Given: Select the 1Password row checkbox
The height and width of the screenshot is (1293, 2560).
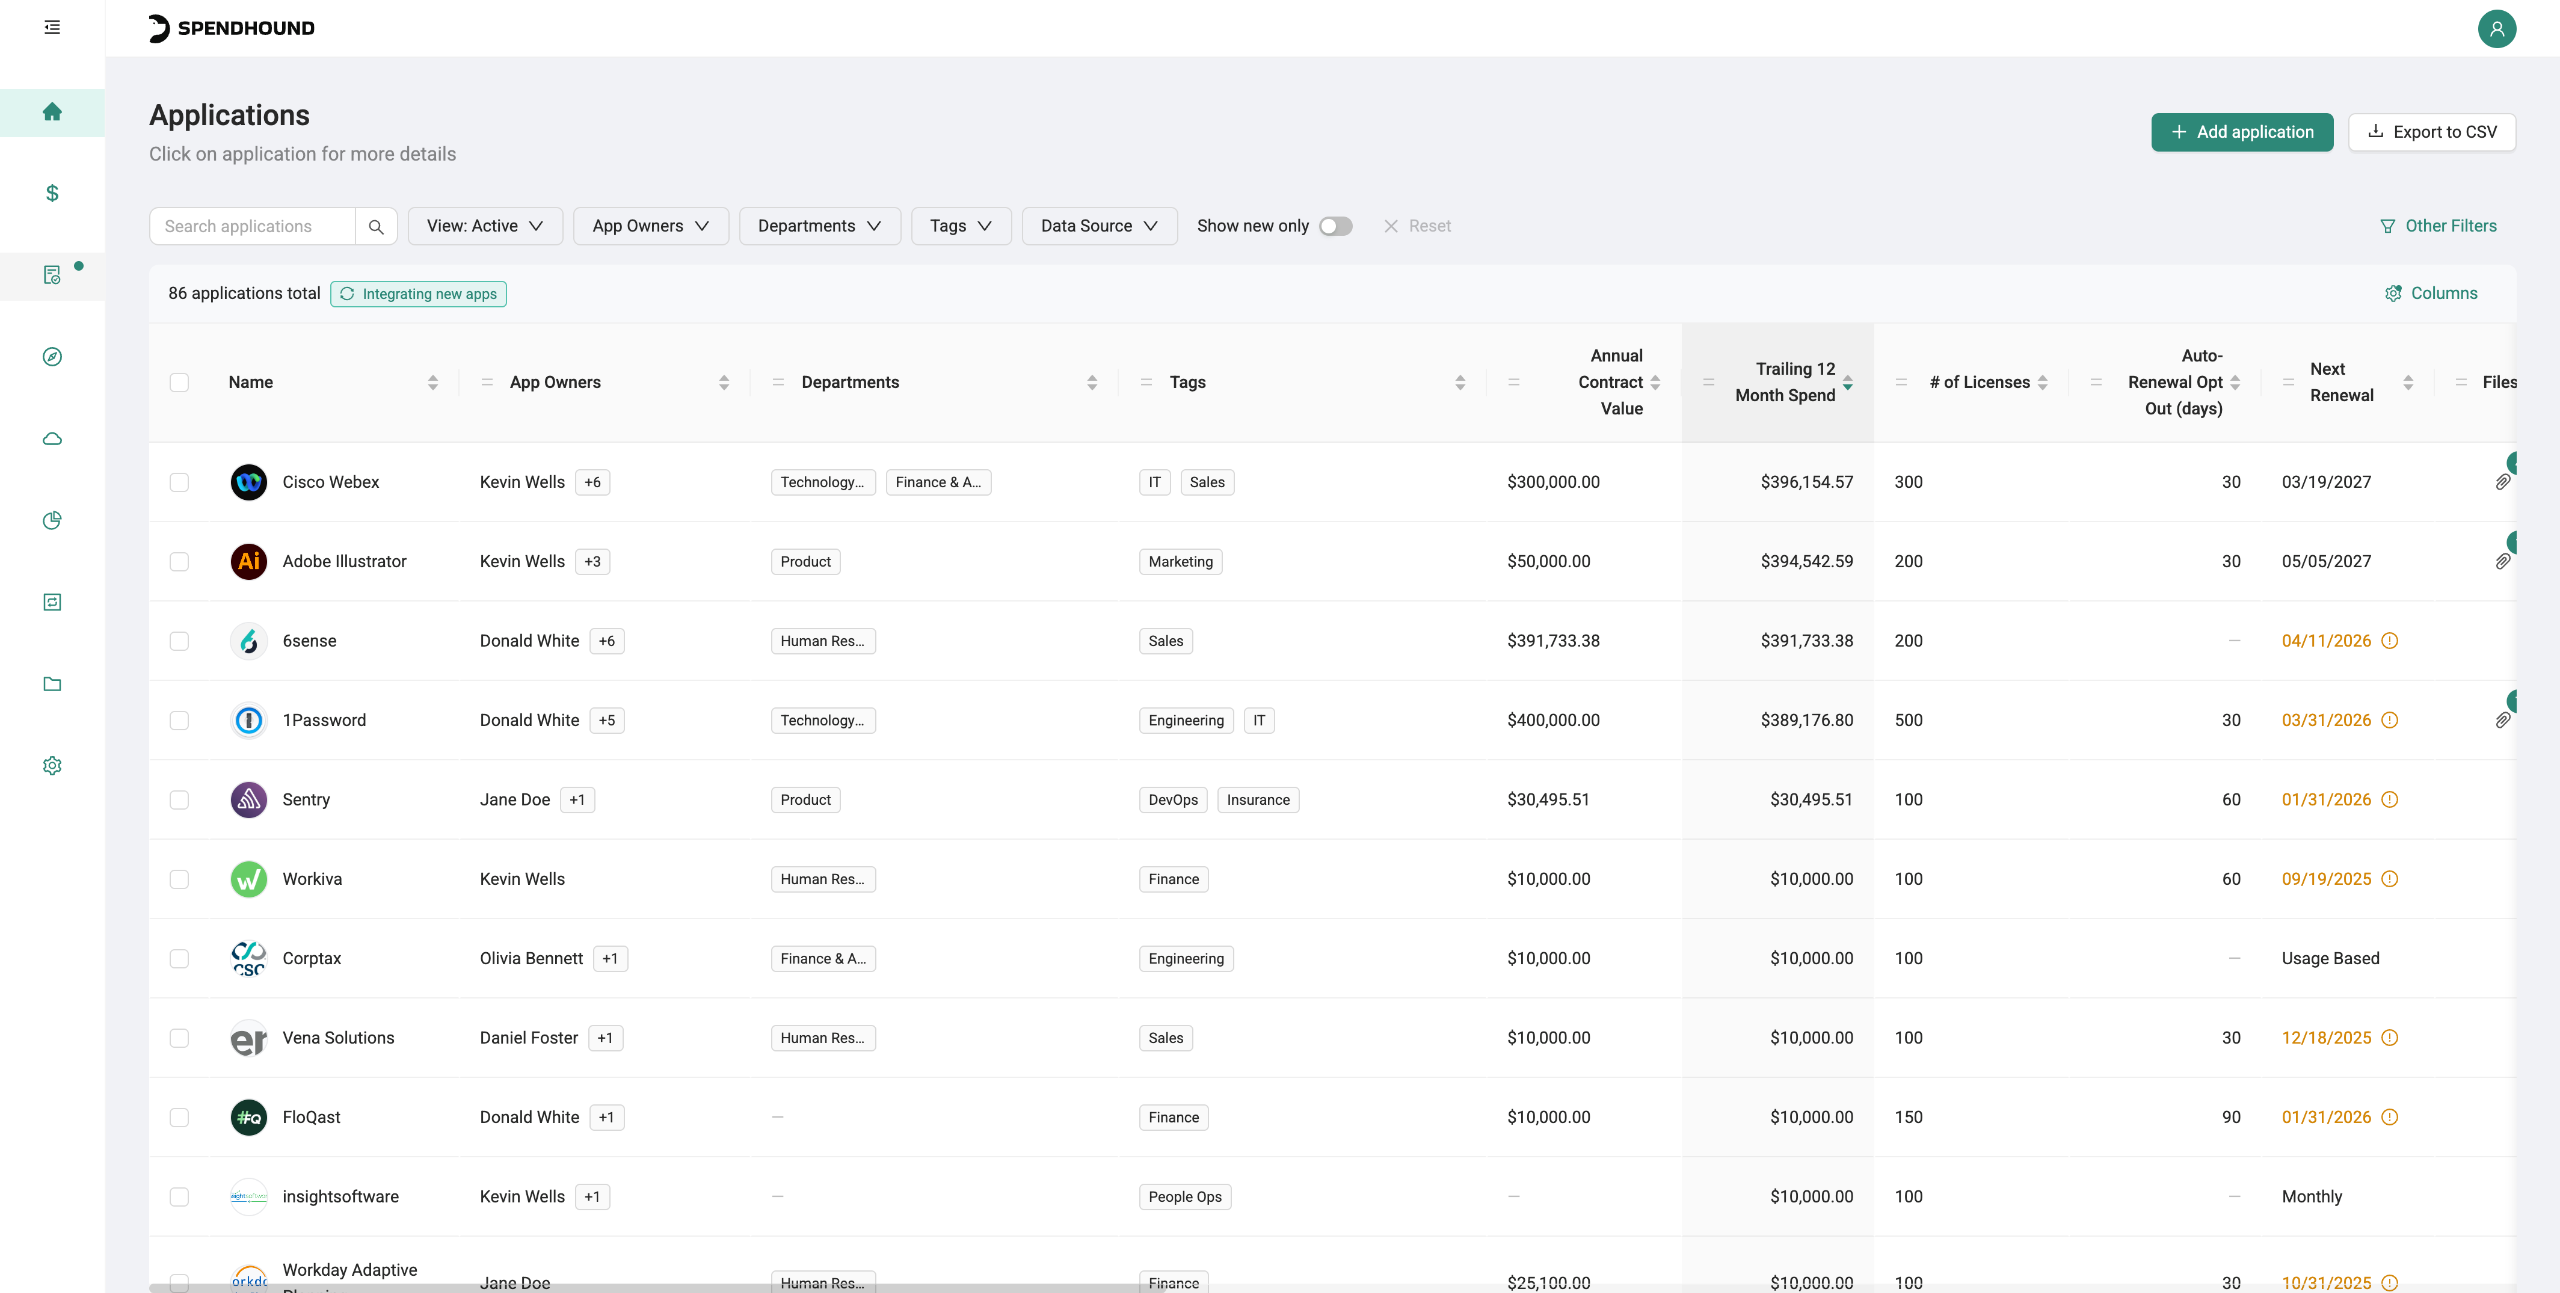Looking at the screenshot, I should click(179, 721).
